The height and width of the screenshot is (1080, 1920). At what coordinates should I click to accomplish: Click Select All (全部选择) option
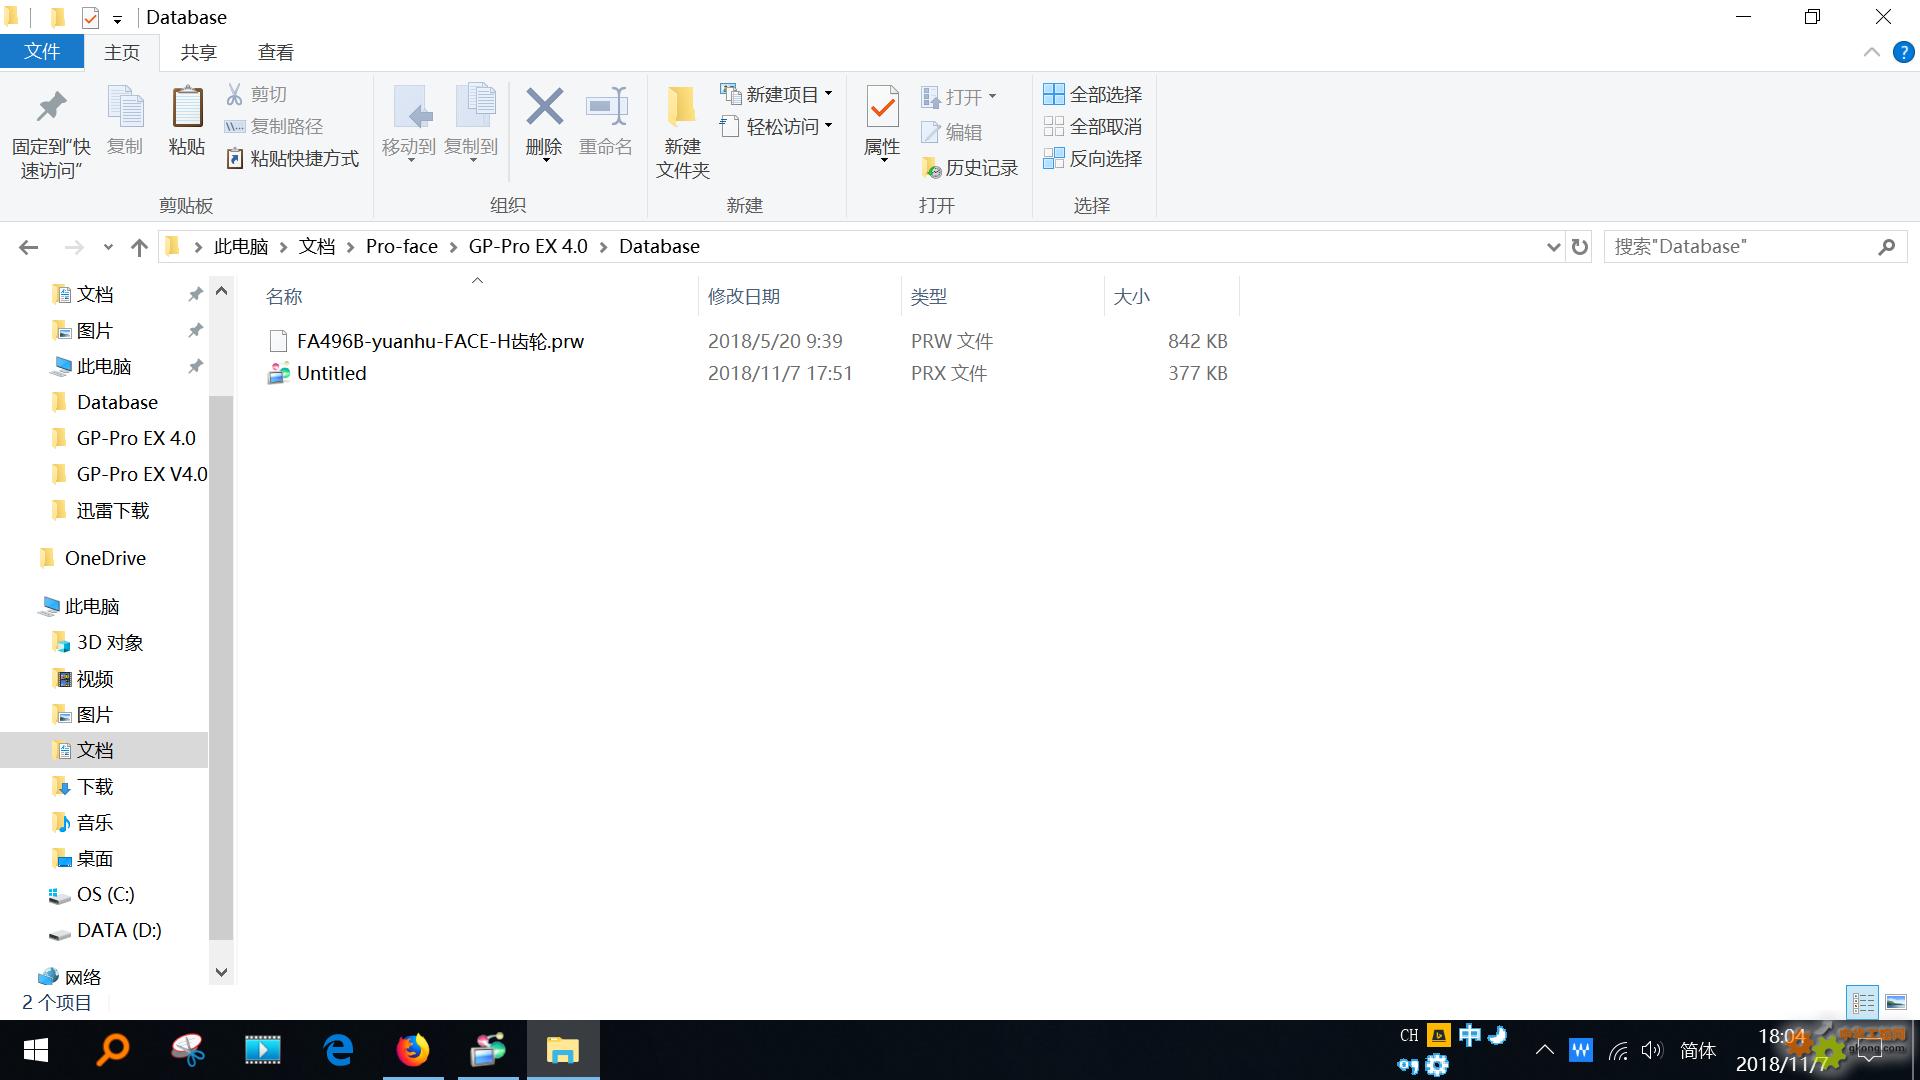[x=1093, y=94]
